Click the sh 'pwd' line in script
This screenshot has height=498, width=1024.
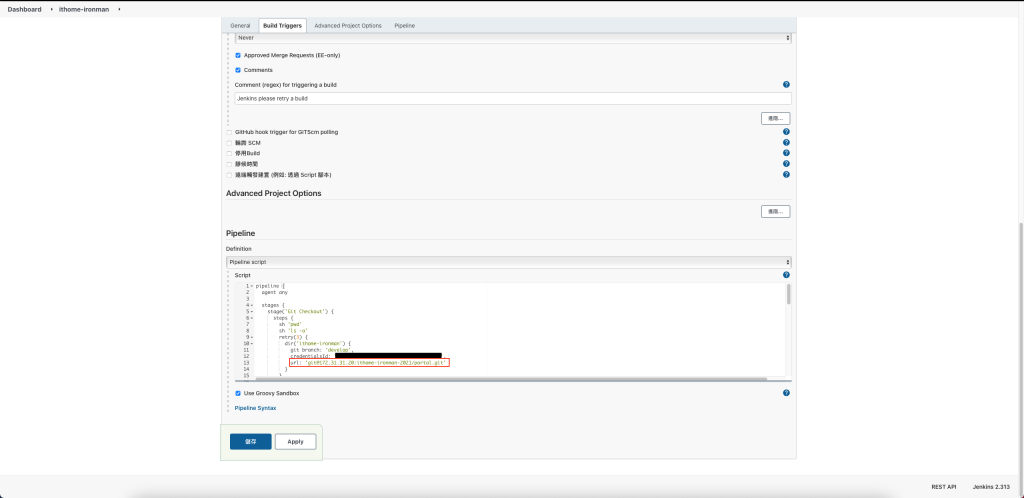tap(290, 324)
